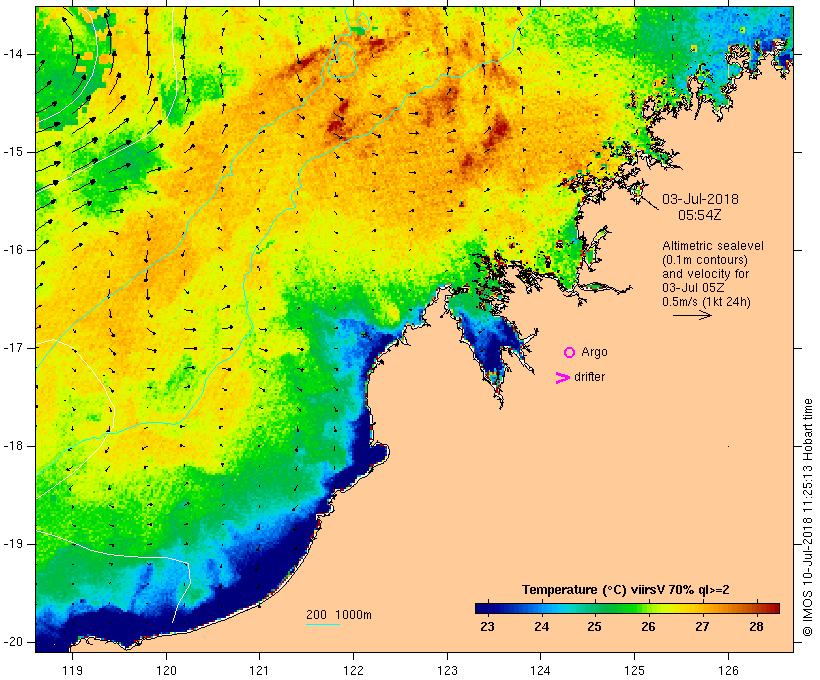Click the 0.5m/s velocity scale arrow
The width and height of the screenshot is (820, 680).
(x=692, y=315)
